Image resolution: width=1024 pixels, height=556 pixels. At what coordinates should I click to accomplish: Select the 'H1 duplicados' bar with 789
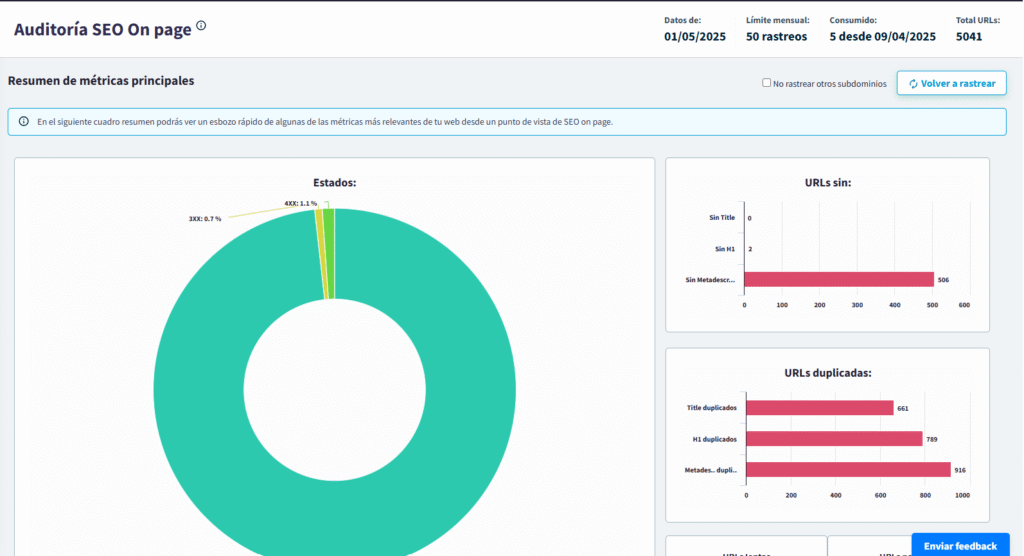coord(834,439)
